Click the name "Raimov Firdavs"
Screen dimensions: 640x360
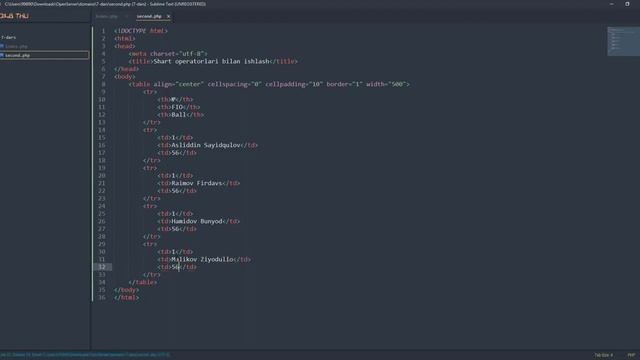click(x=197, y=183)
